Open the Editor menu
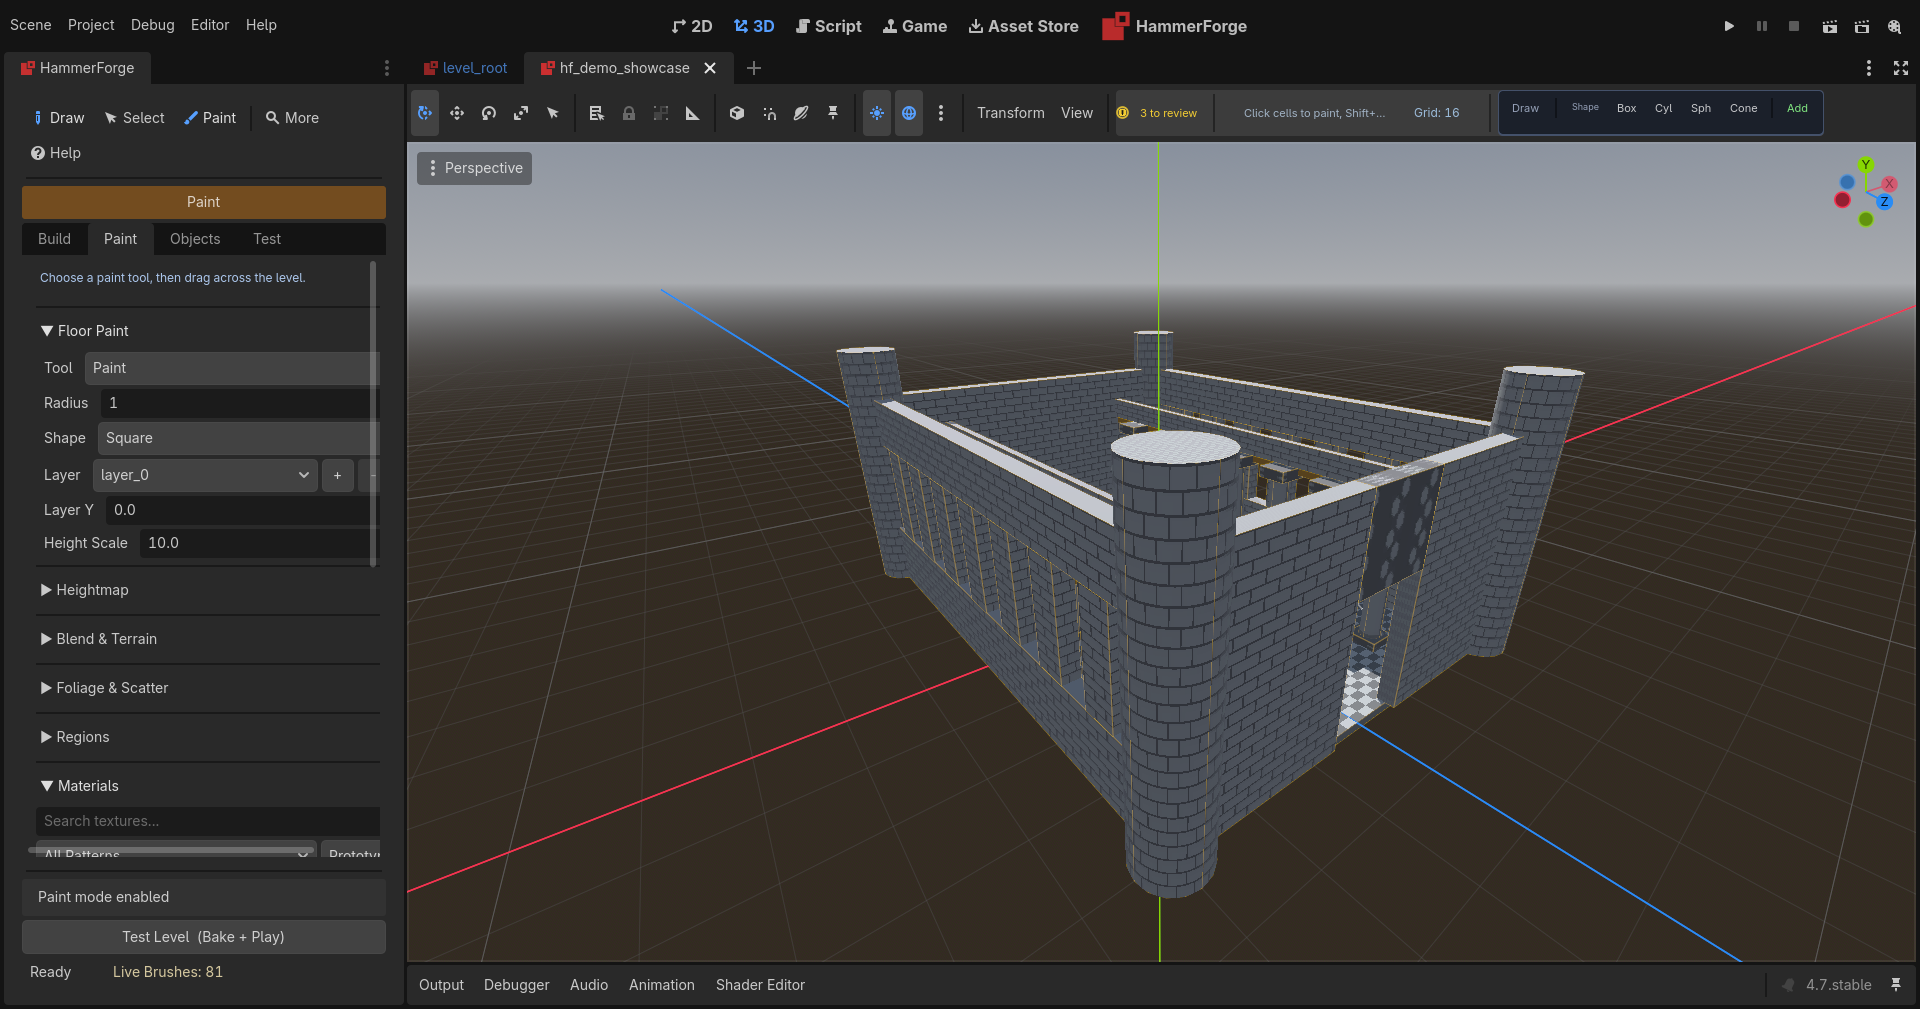The image size is (1920, 1009). [210, 25]
